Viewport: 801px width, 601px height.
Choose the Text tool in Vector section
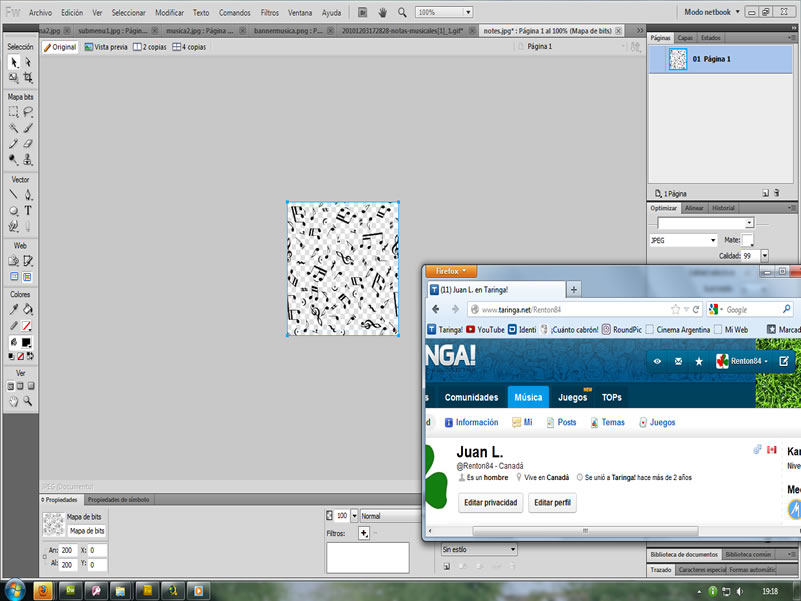coord(28,210)
